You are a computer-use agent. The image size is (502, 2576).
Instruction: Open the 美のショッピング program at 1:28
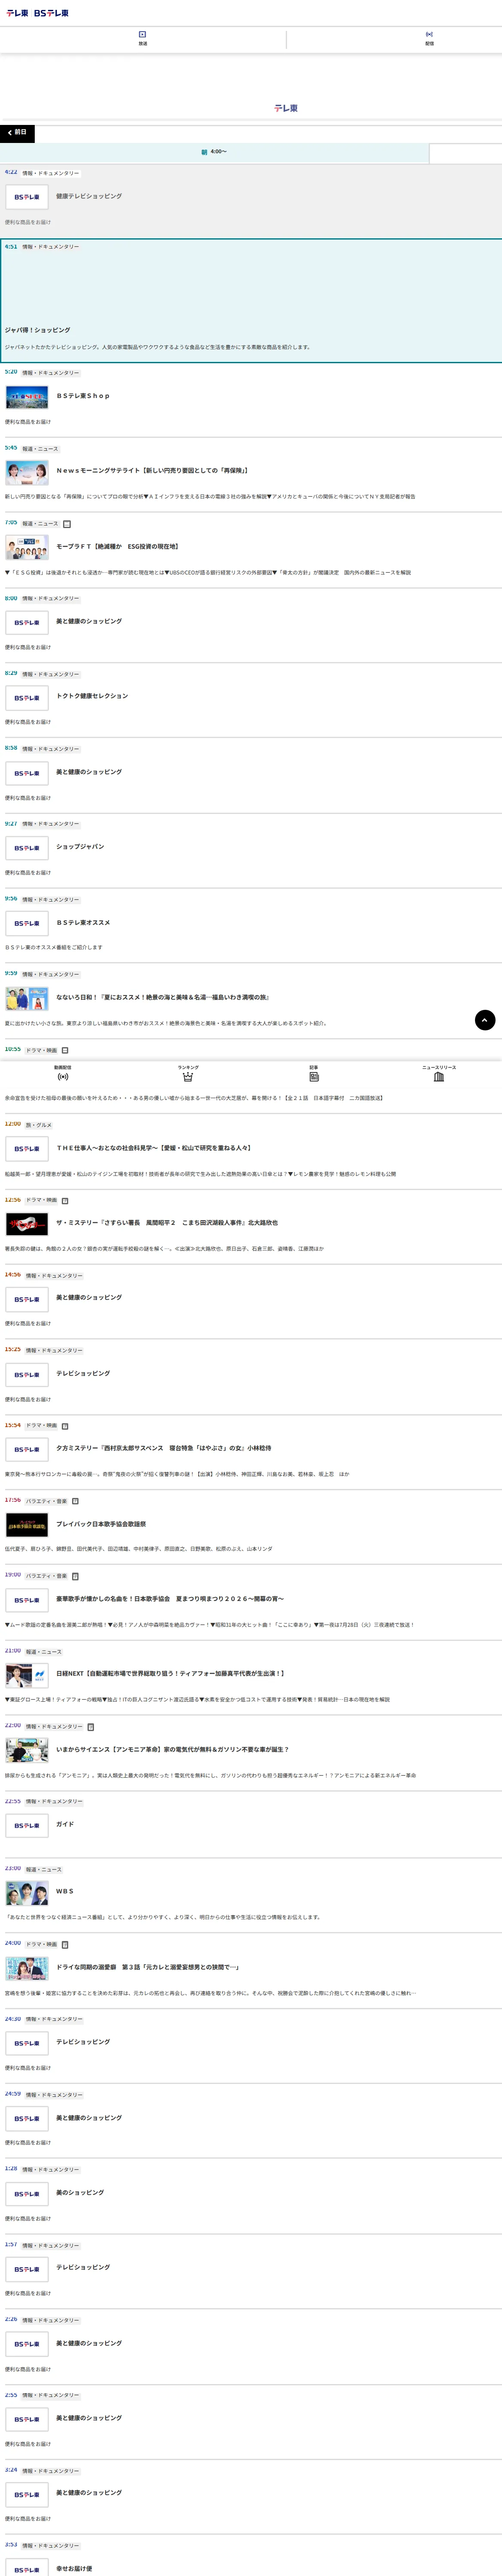pyautogui.click(x=80, y=2192)
